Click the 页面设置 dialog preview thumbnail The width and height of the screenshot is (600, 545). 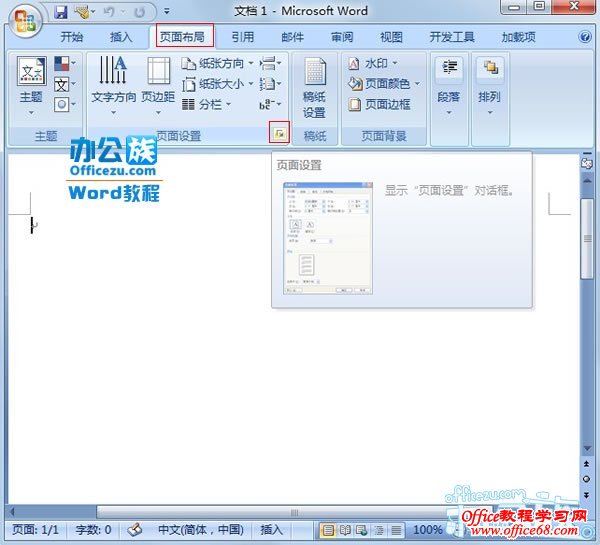point(328,238)
